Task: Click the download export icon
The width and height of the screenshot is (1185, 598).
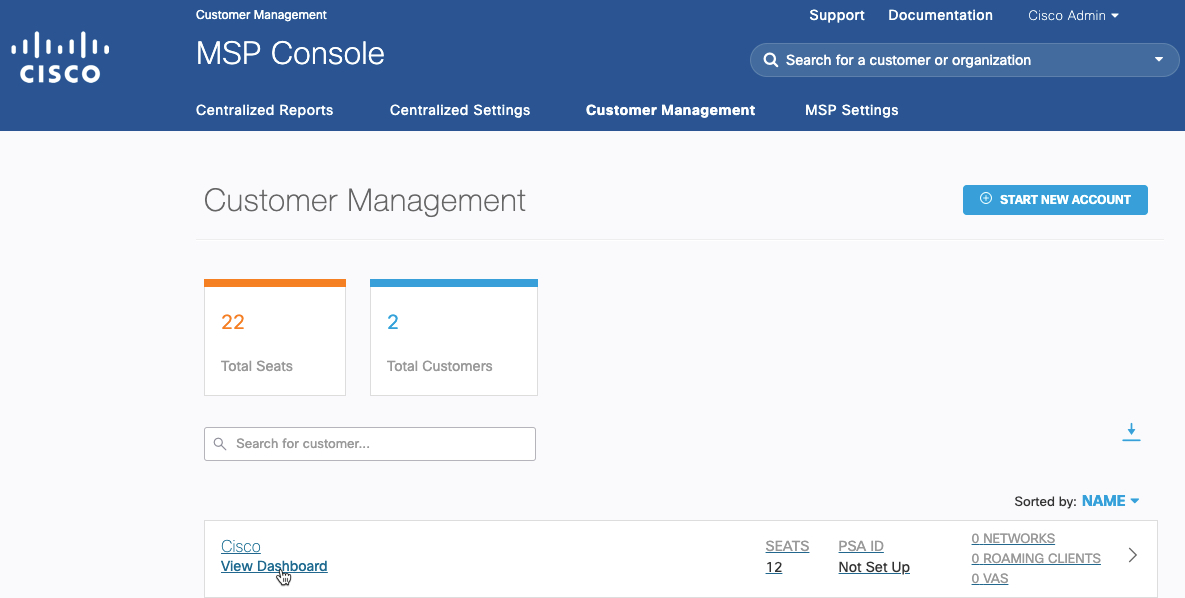Action: 1131,432
